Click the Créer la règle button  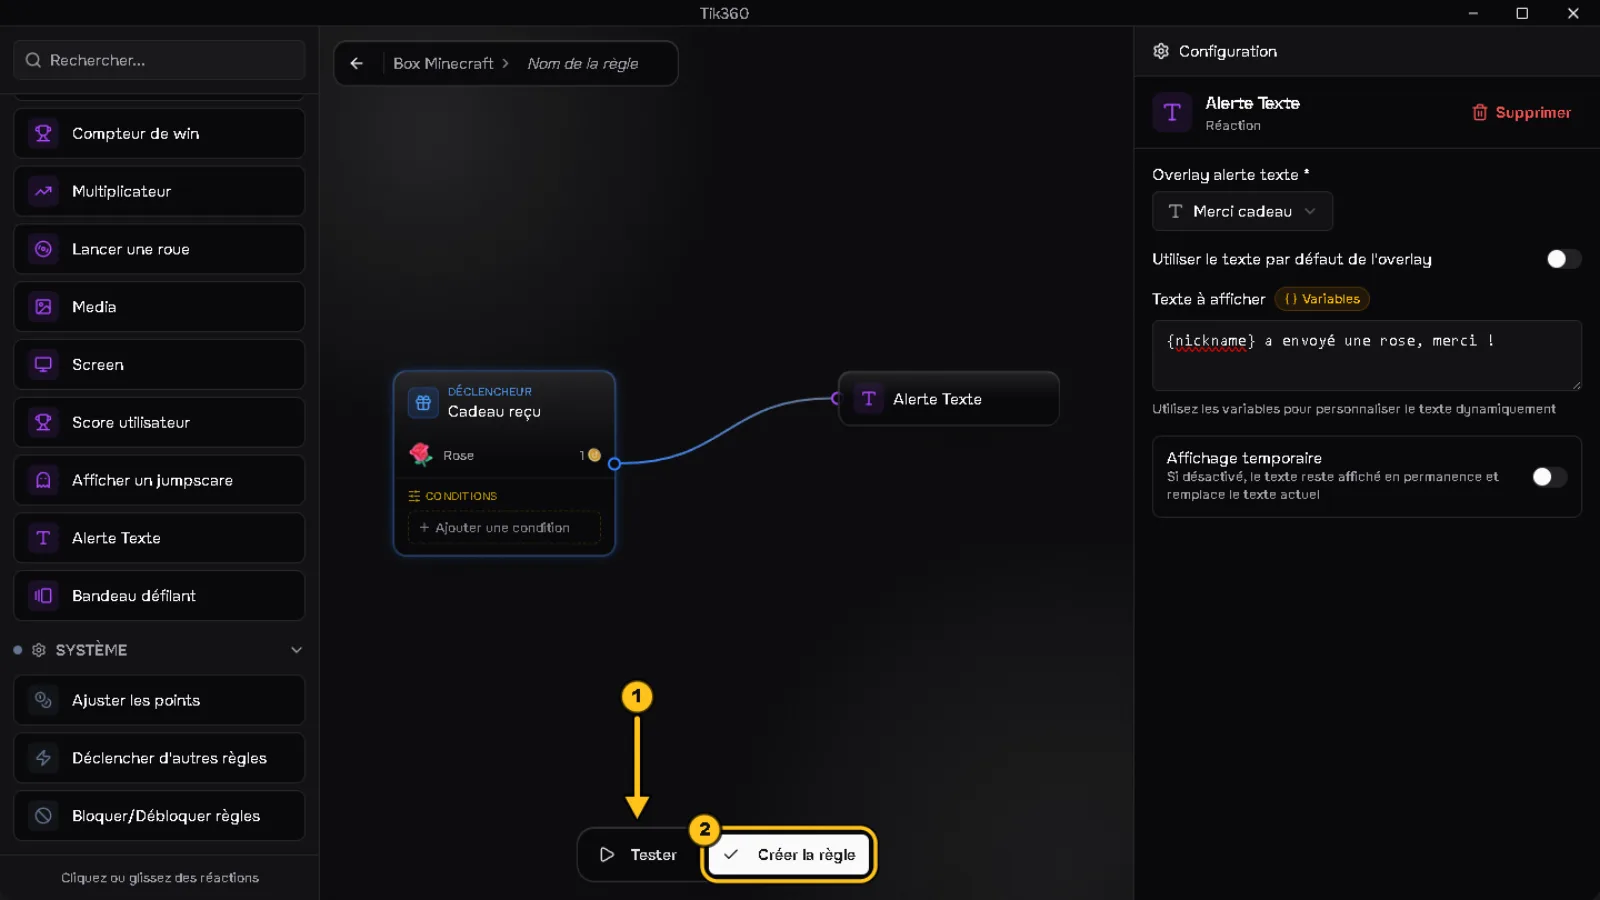tap(789, 855)
